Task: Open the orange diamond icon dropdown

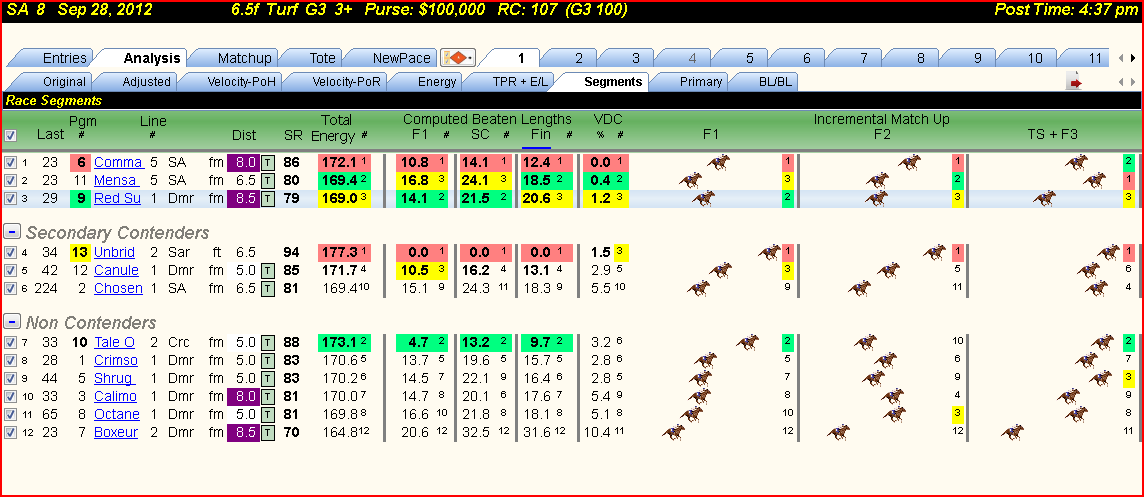Action: 459,58
